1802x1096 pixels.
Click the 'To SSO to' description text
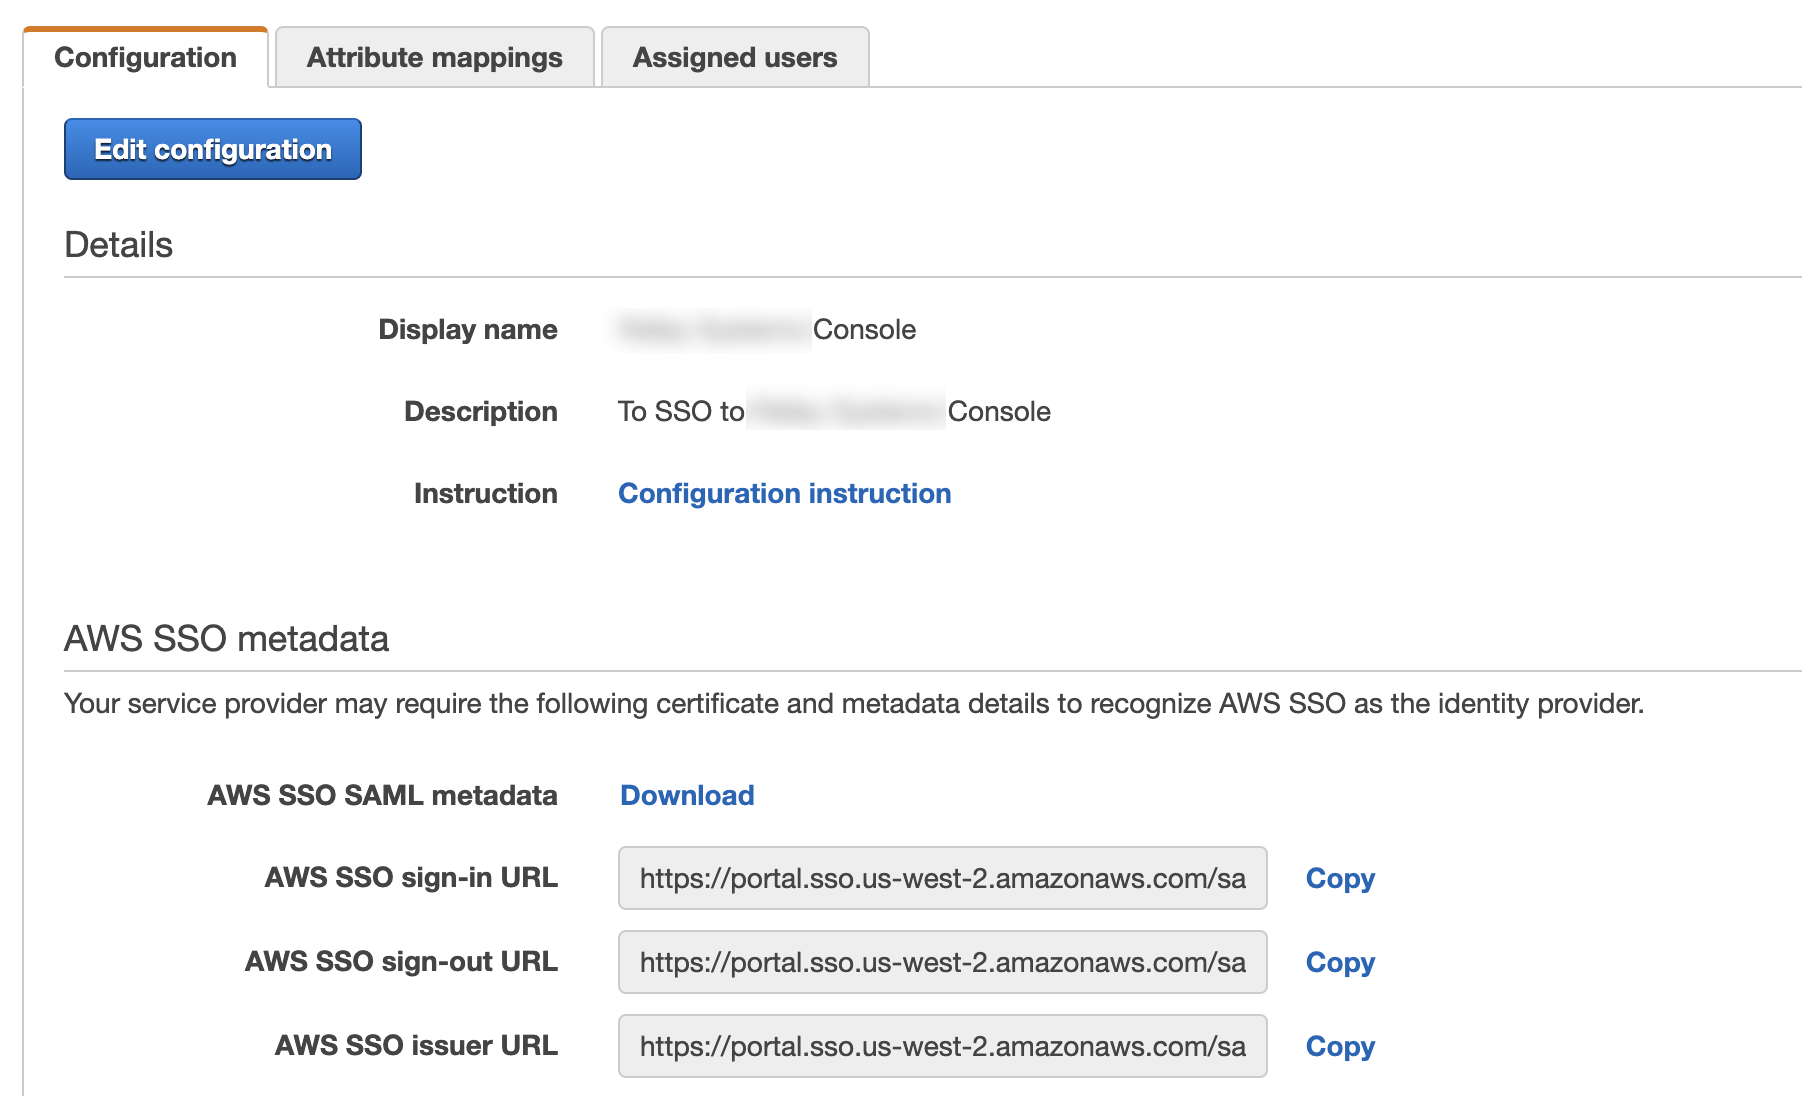point(681,411)
